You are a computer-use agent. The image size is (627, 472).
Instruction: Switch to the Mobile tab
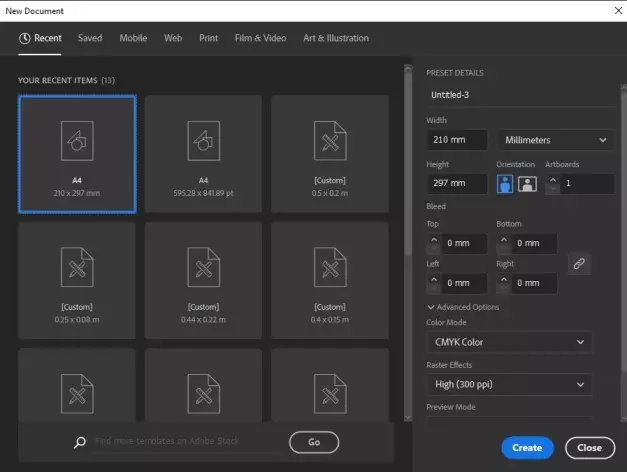coord(133,38)
